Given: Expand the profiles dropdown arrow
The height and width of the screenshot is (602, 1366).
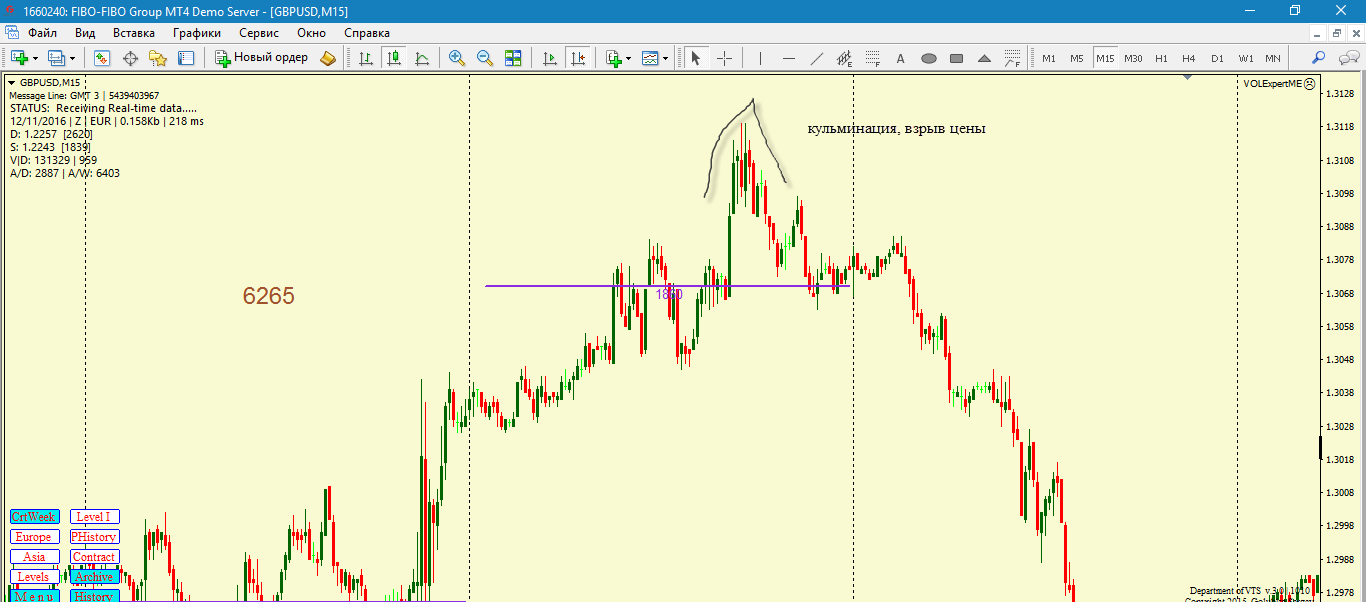Looking at the screenshot, I should 72,58.
